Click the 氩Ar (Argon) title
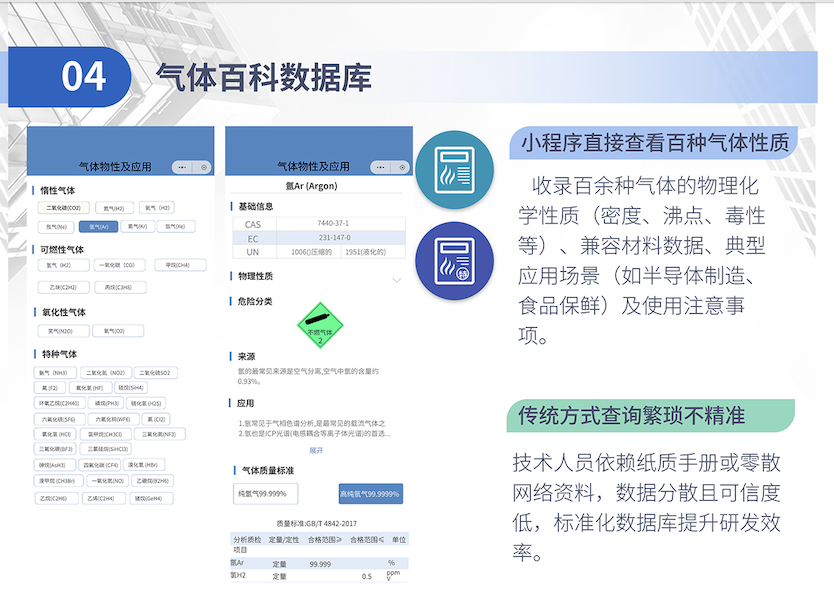 (x=311, y=186)
